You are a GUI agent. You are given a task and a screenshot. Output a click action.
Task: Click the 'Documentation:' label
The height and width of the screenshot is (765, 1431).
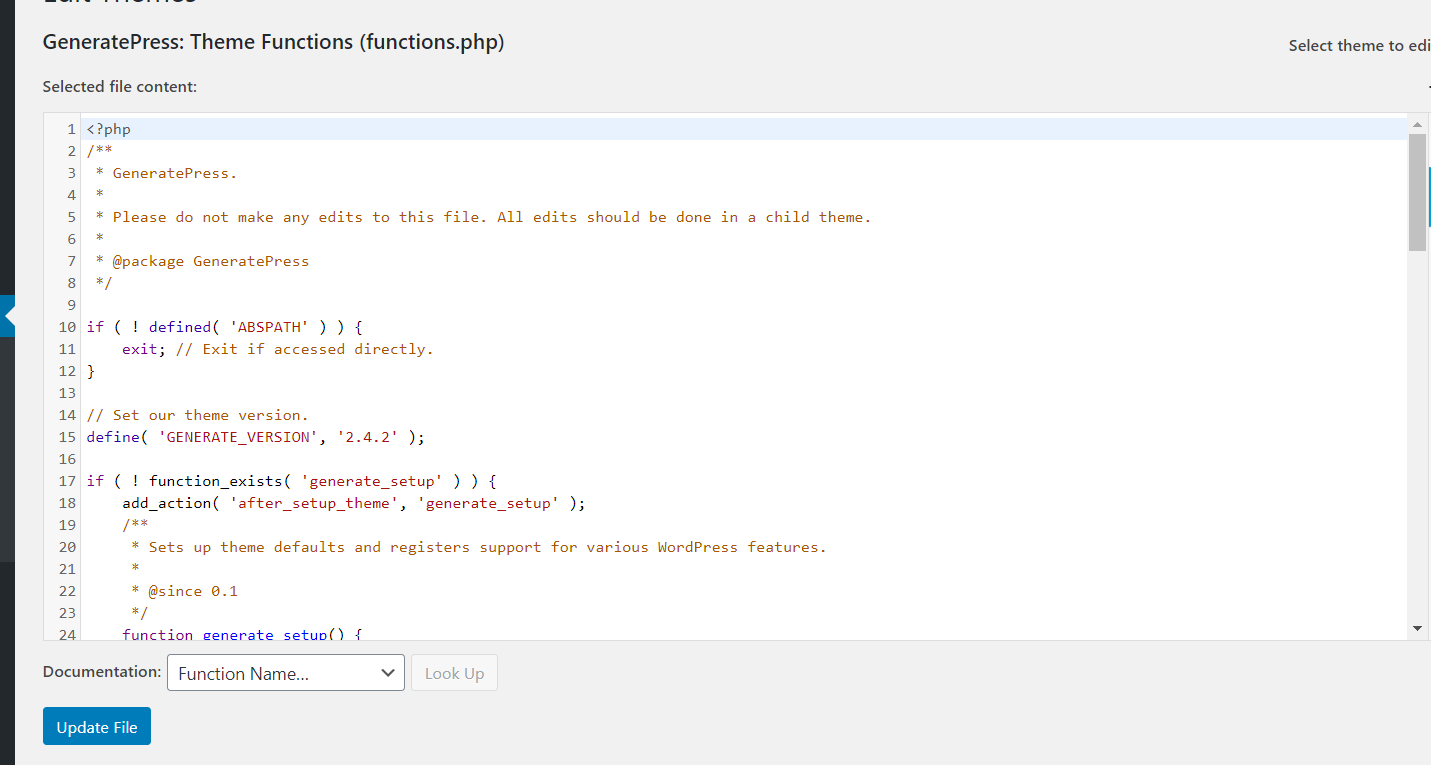point(102,672)
